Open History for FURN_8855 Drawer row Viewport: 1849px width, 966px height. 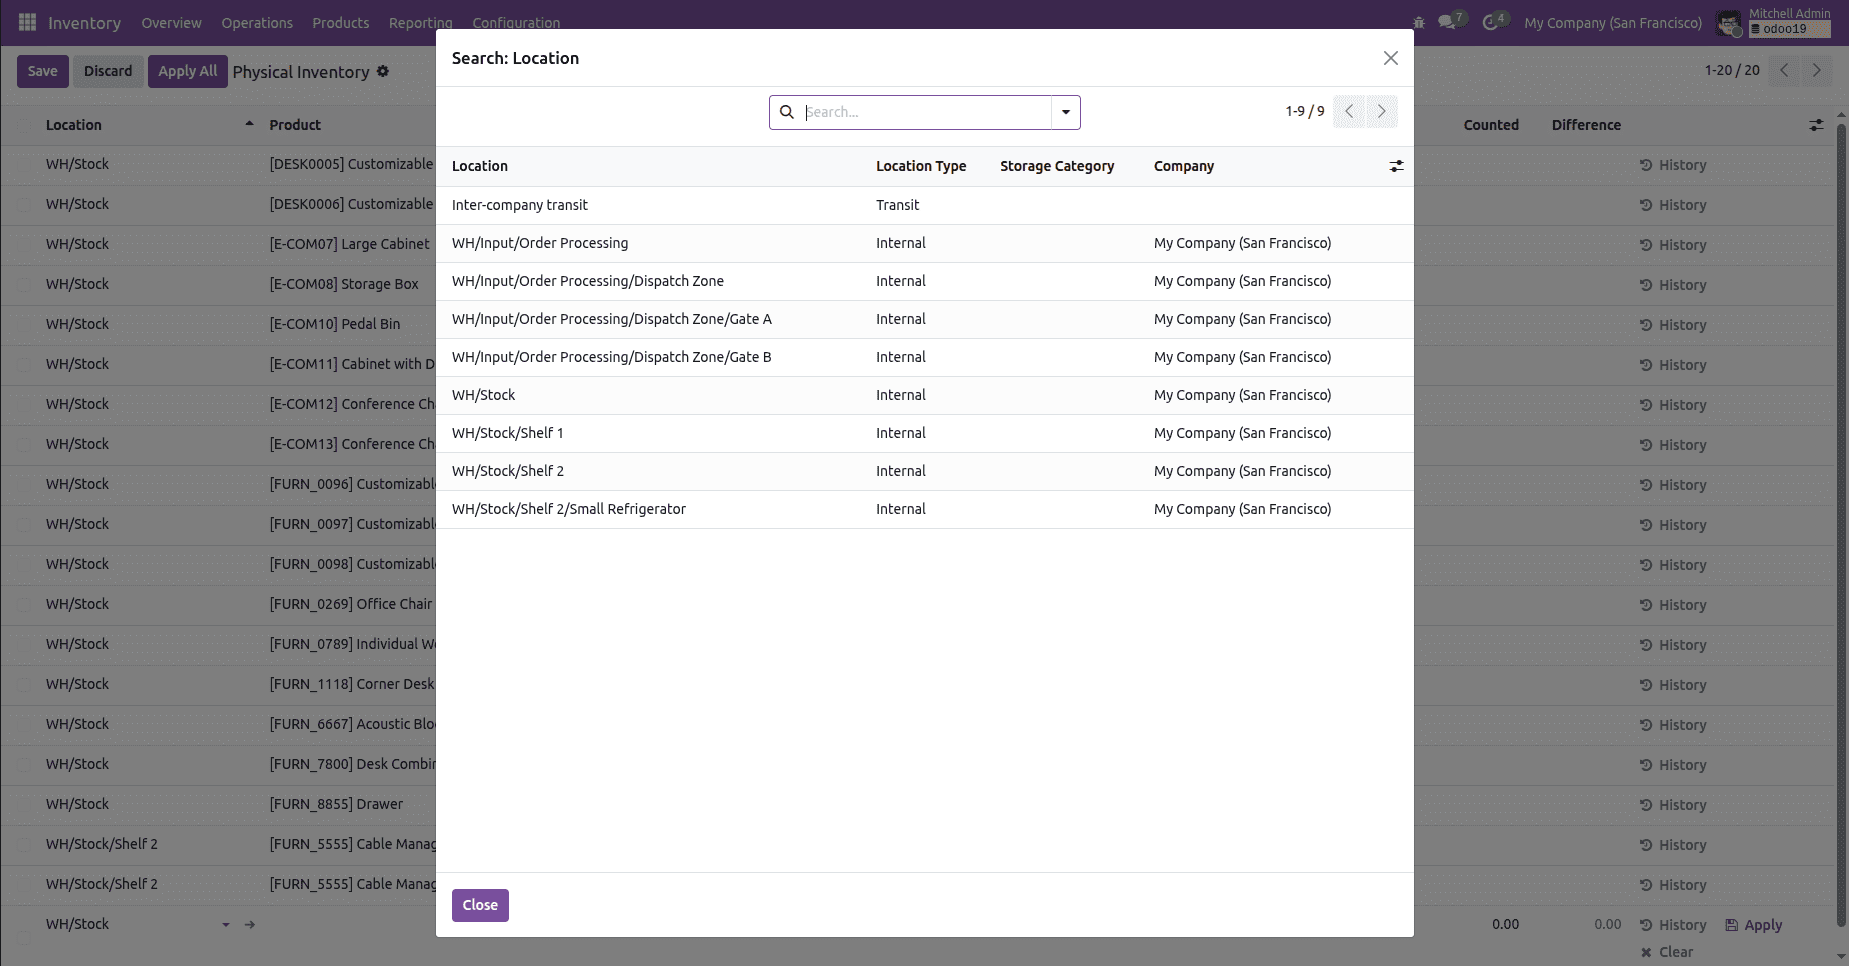pos(1673,805)
